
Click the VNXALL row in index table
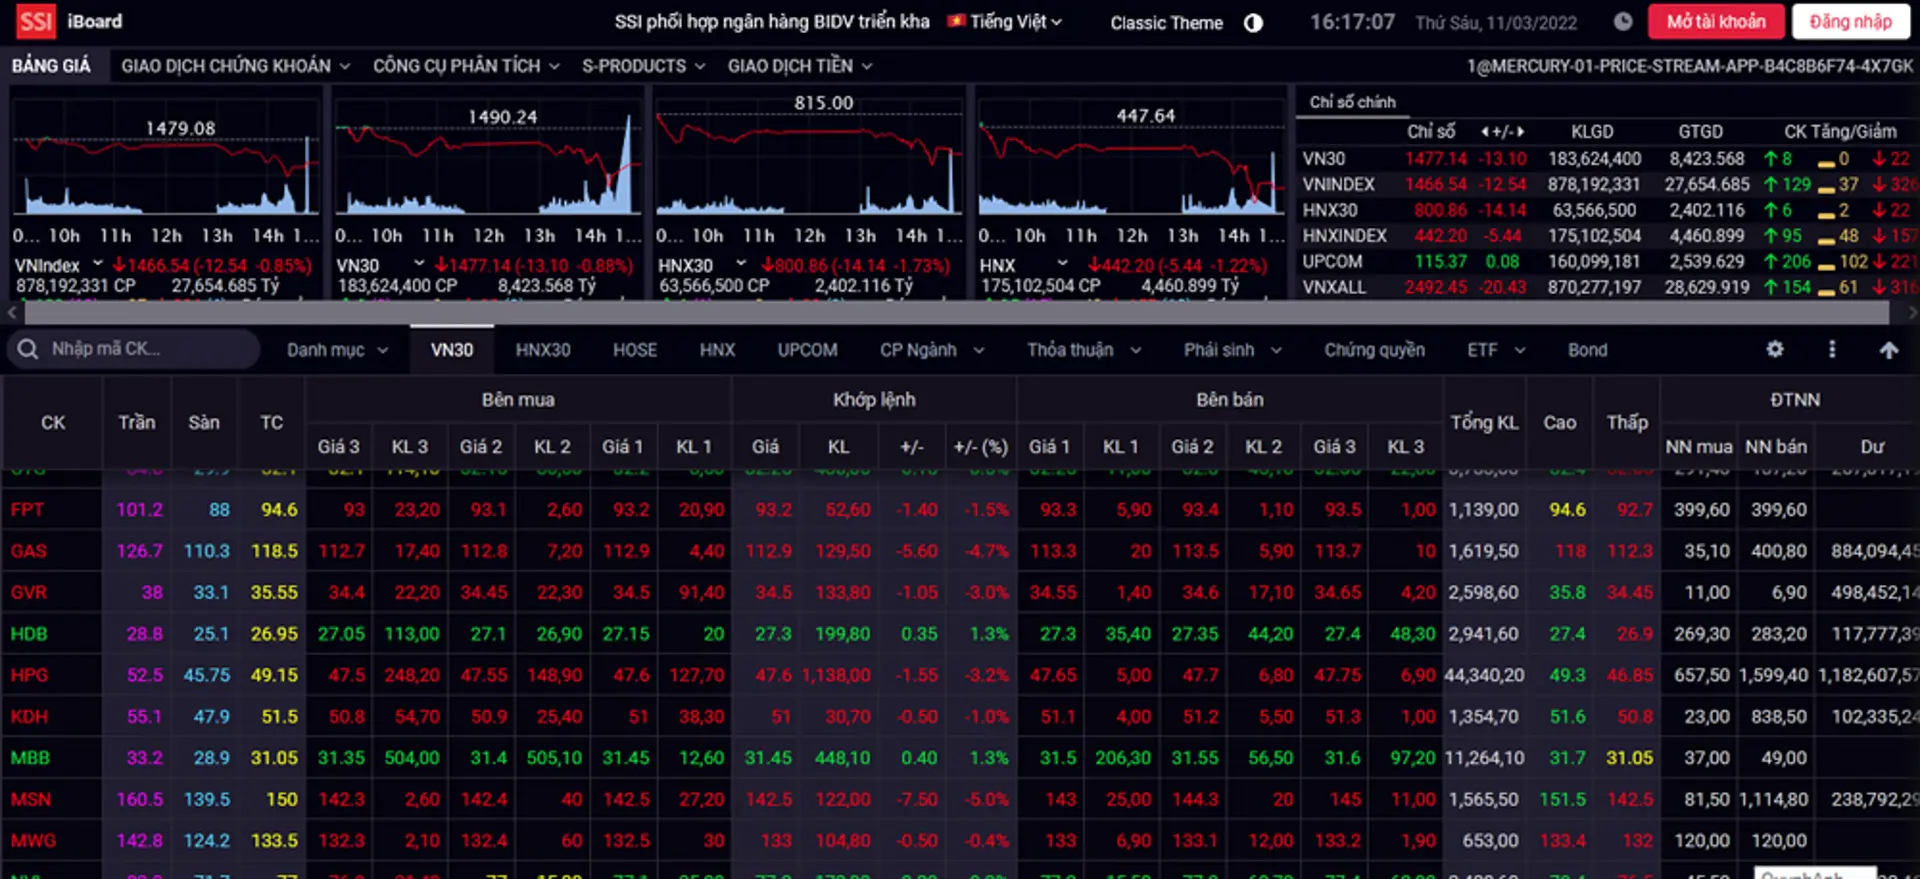point(1608,287)
